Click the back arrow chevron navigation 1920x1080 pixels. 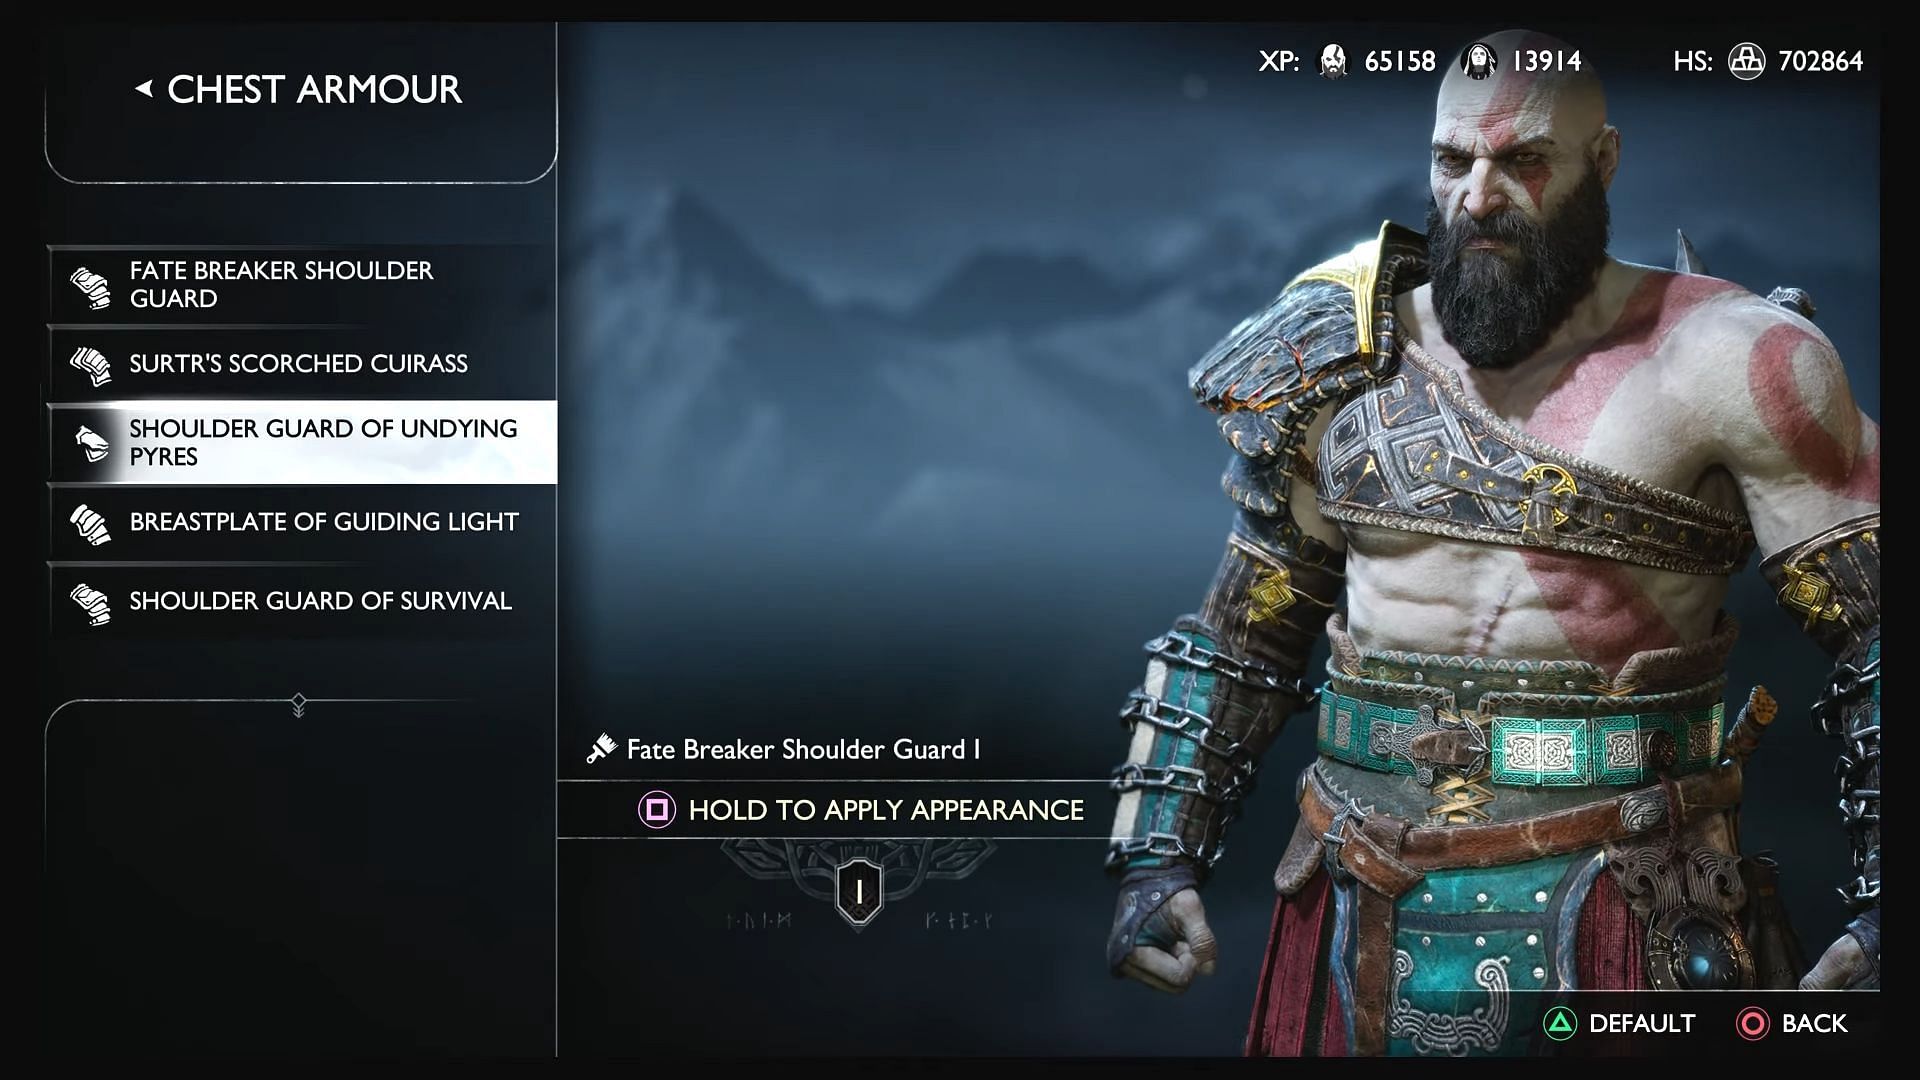click(141, 86)
